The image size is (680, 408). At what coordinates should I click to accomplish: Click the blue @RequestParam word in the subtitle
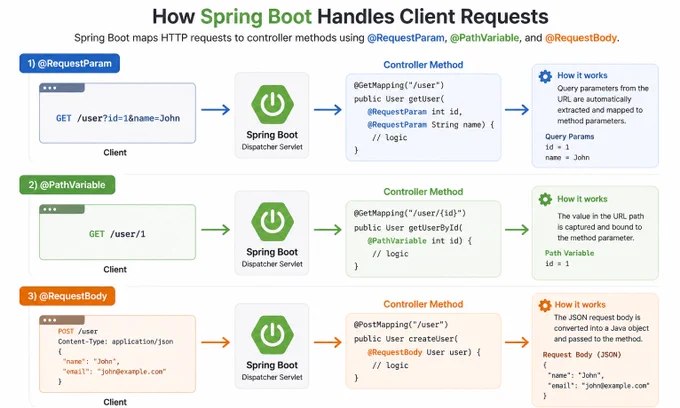click(x=405, y=38)
